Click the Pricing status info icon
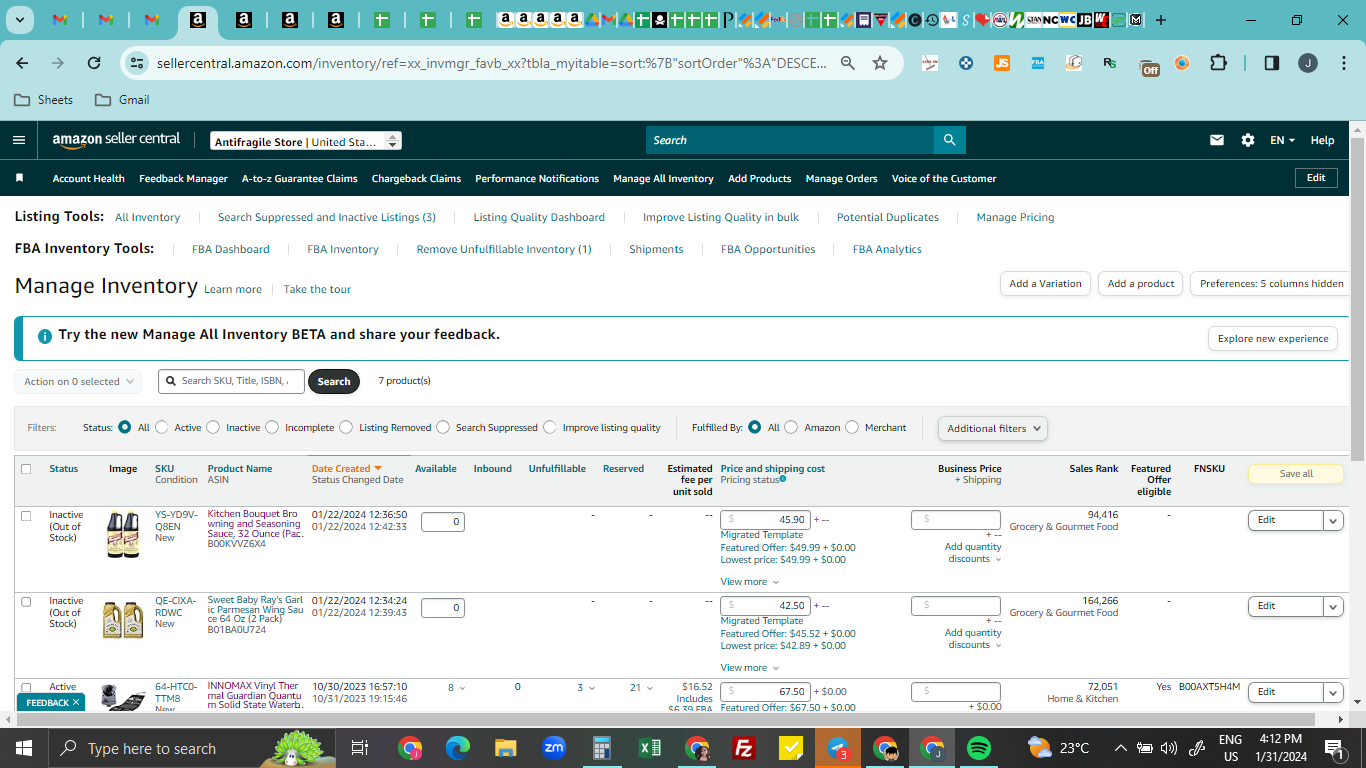This screenshot has width=1366, height=768. (x=782, y=479)
